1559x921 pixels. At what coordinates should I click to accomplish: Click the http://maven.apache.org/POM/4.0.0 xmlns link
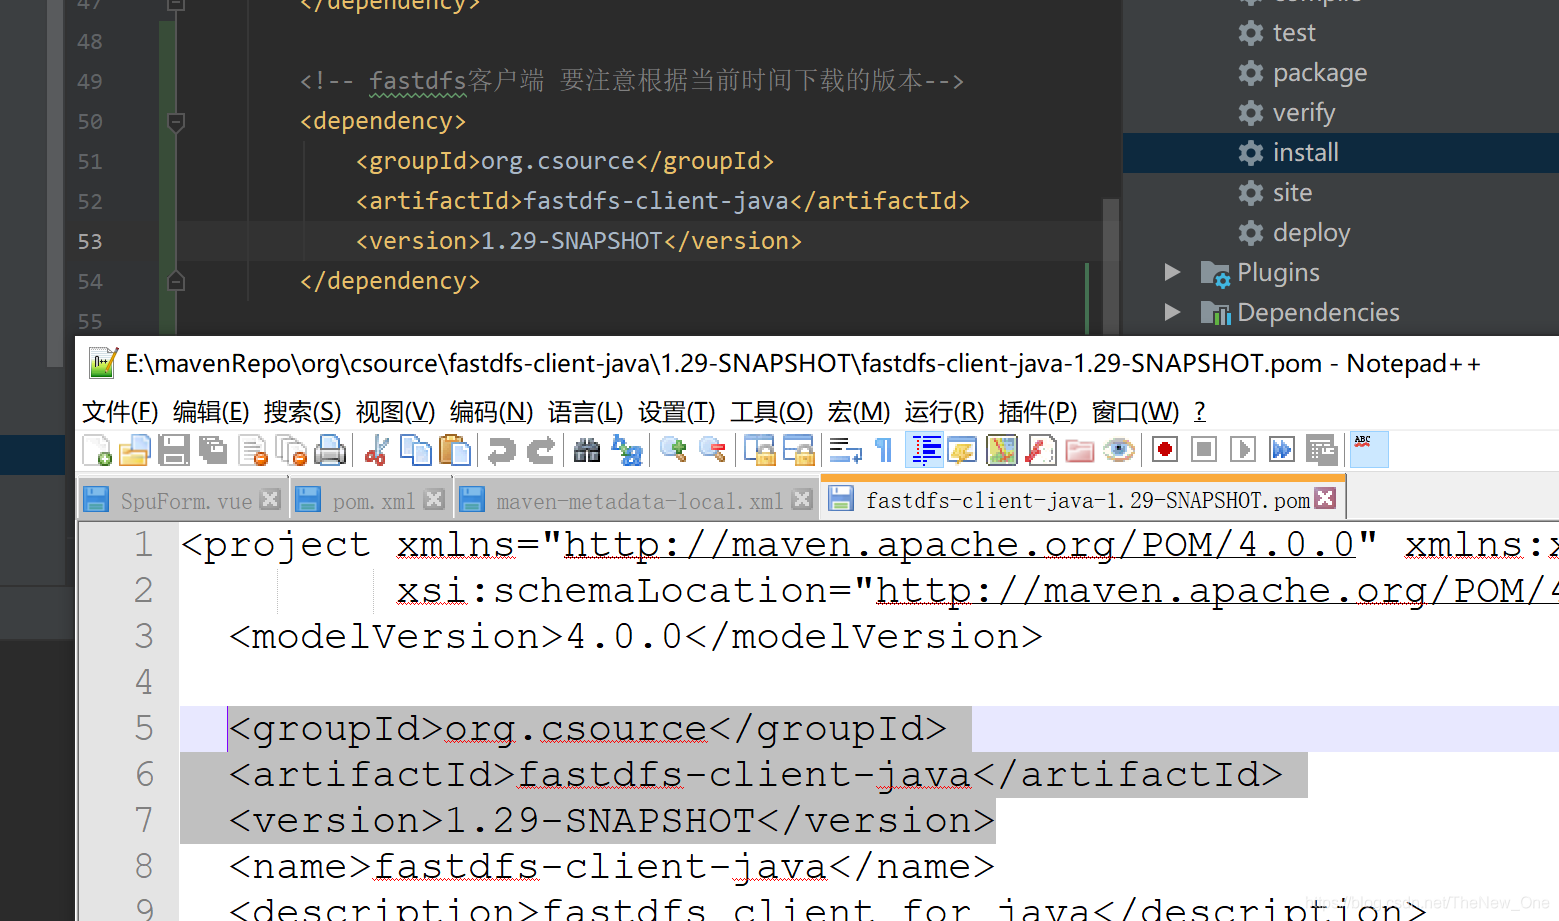coord(959,545)
